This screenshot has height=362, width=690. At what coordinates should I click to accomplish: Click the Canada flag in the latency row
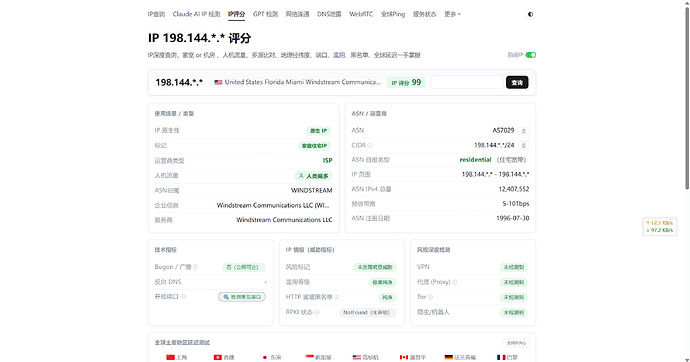point(404,357)
